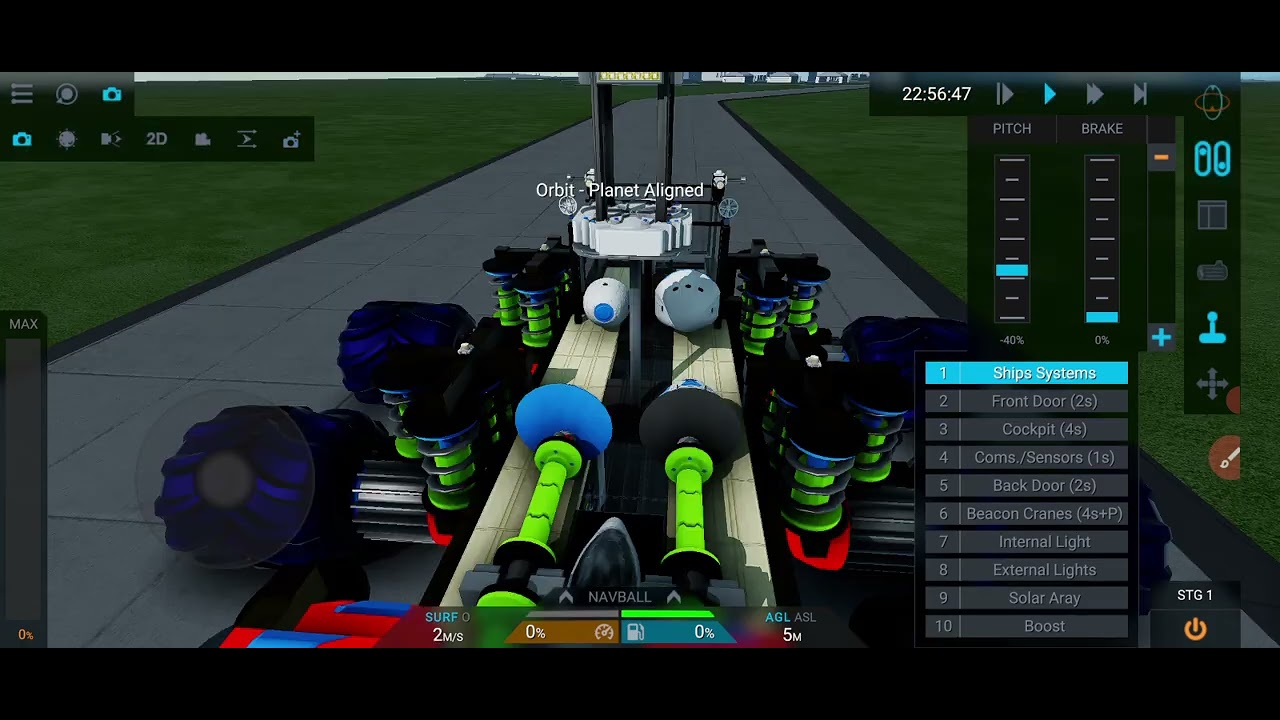Expand the NAVBALL panel
Viewport: 1280px width, 720px height.
pyautogui.click(x=620, y=597)
